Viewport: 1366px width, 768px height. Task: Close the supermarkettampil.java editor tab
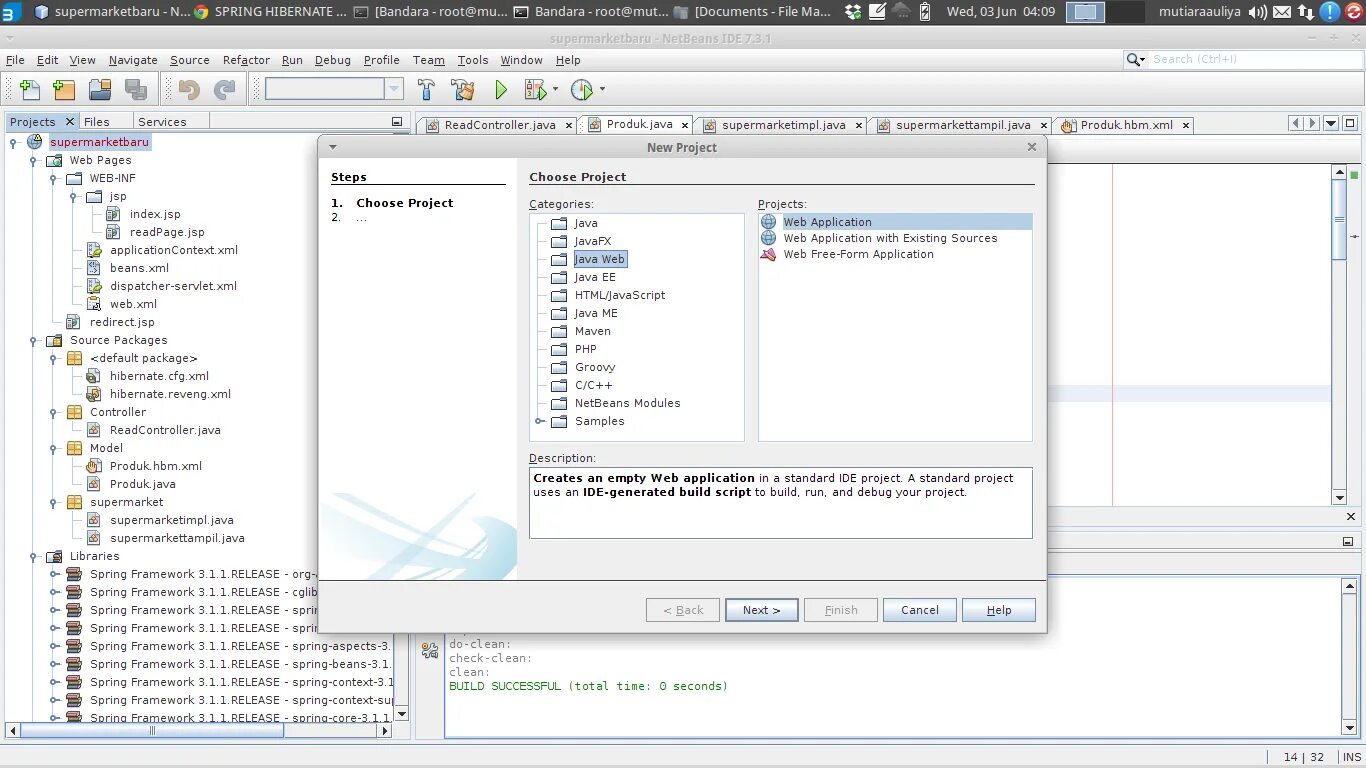tap(1043, 126)
